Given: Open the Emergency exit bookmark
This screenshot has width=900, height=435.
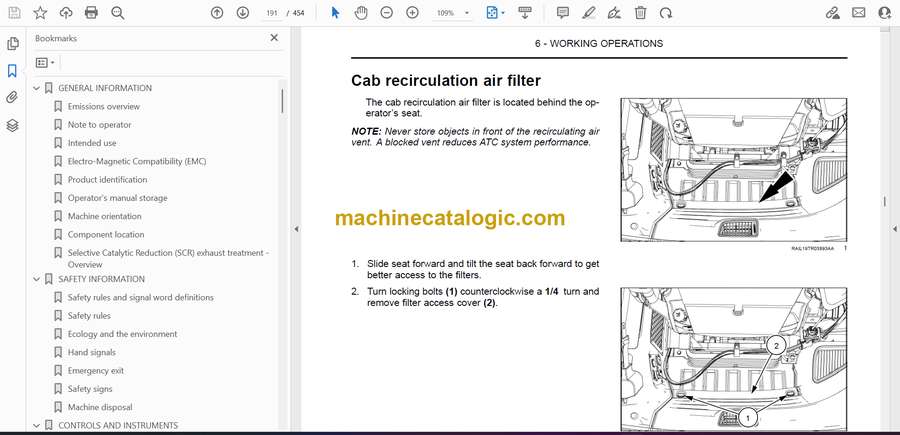Looking at the screenshot, I should (96, 371).
